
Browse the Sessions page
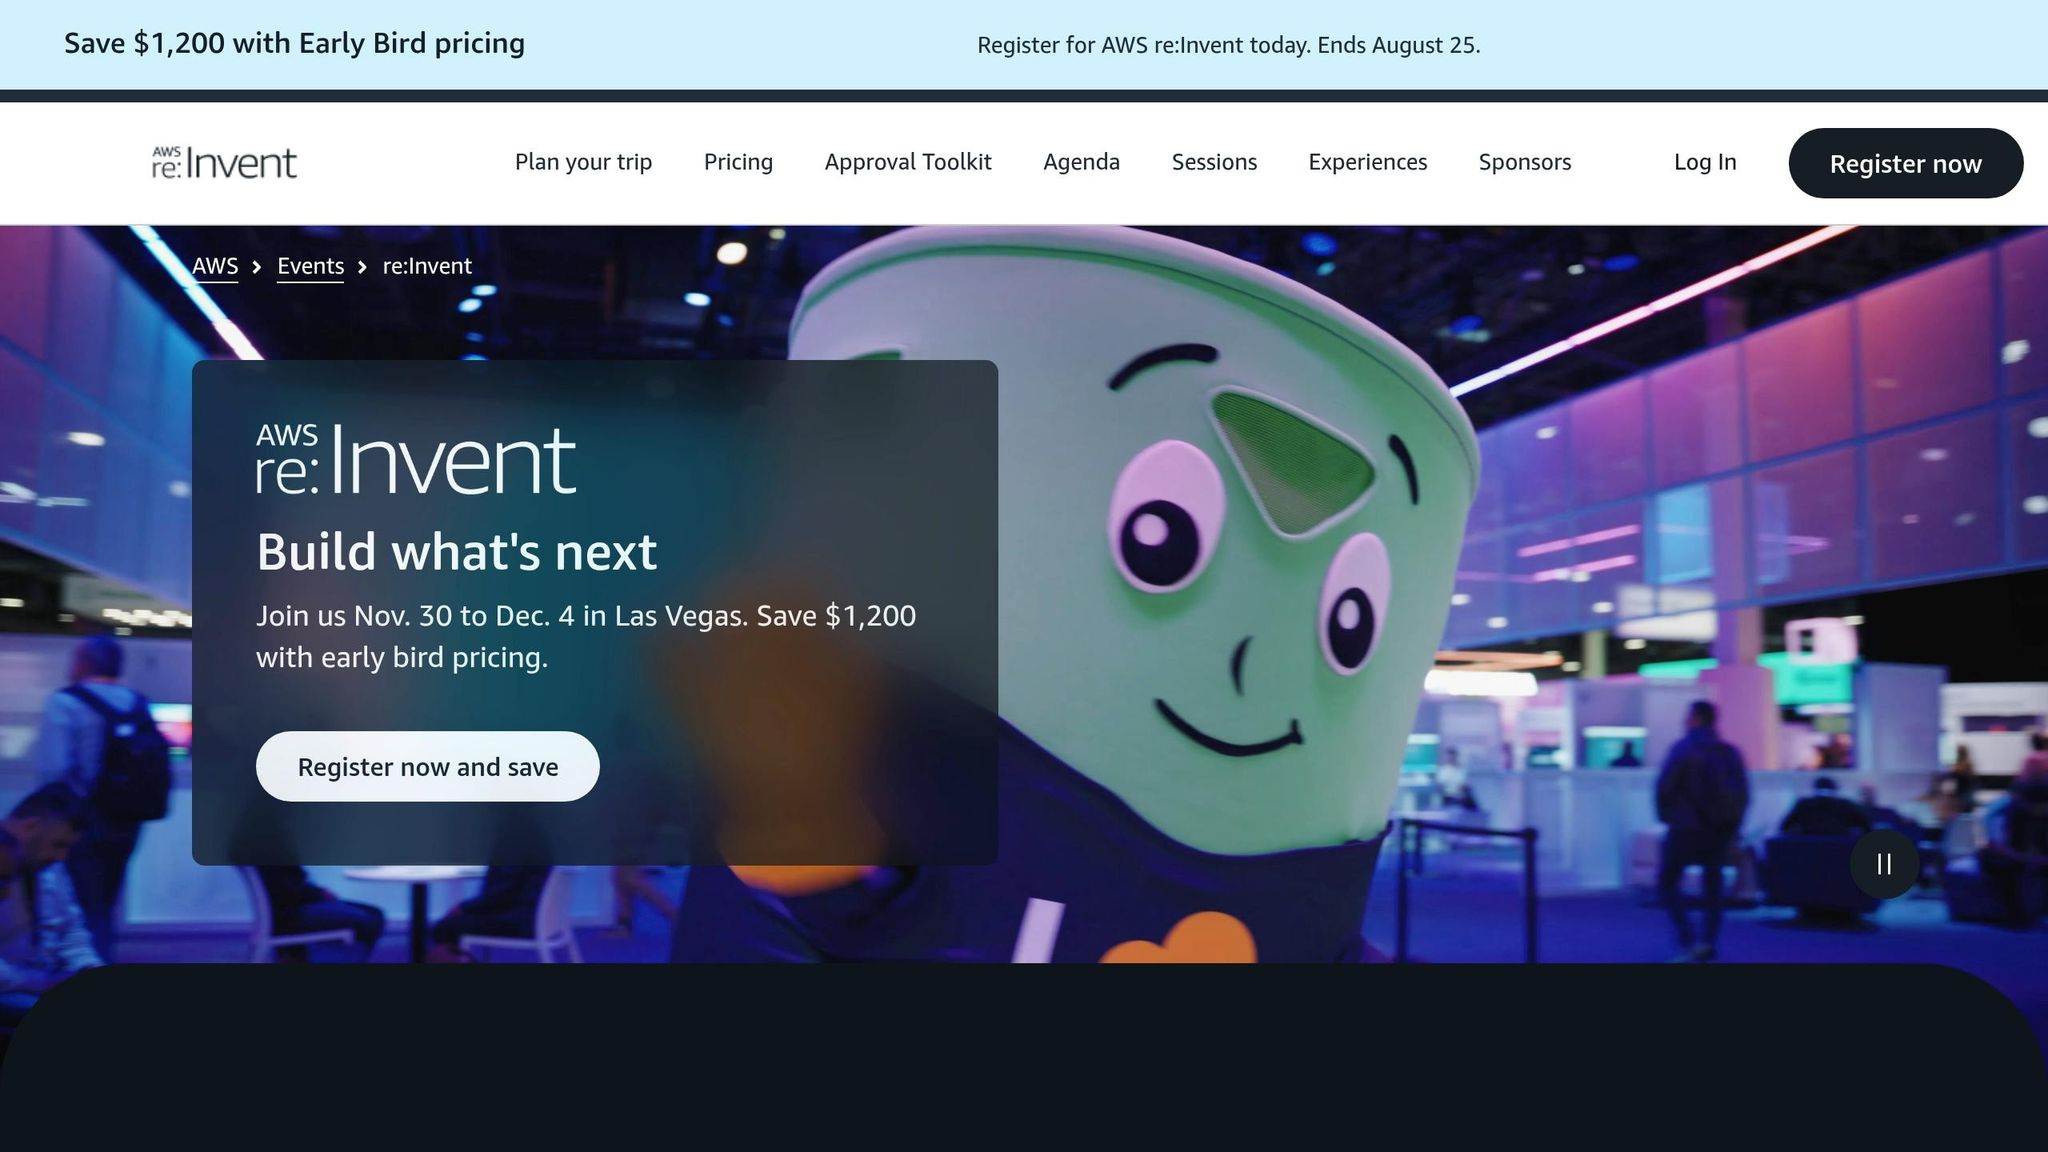coord(1214,162)
